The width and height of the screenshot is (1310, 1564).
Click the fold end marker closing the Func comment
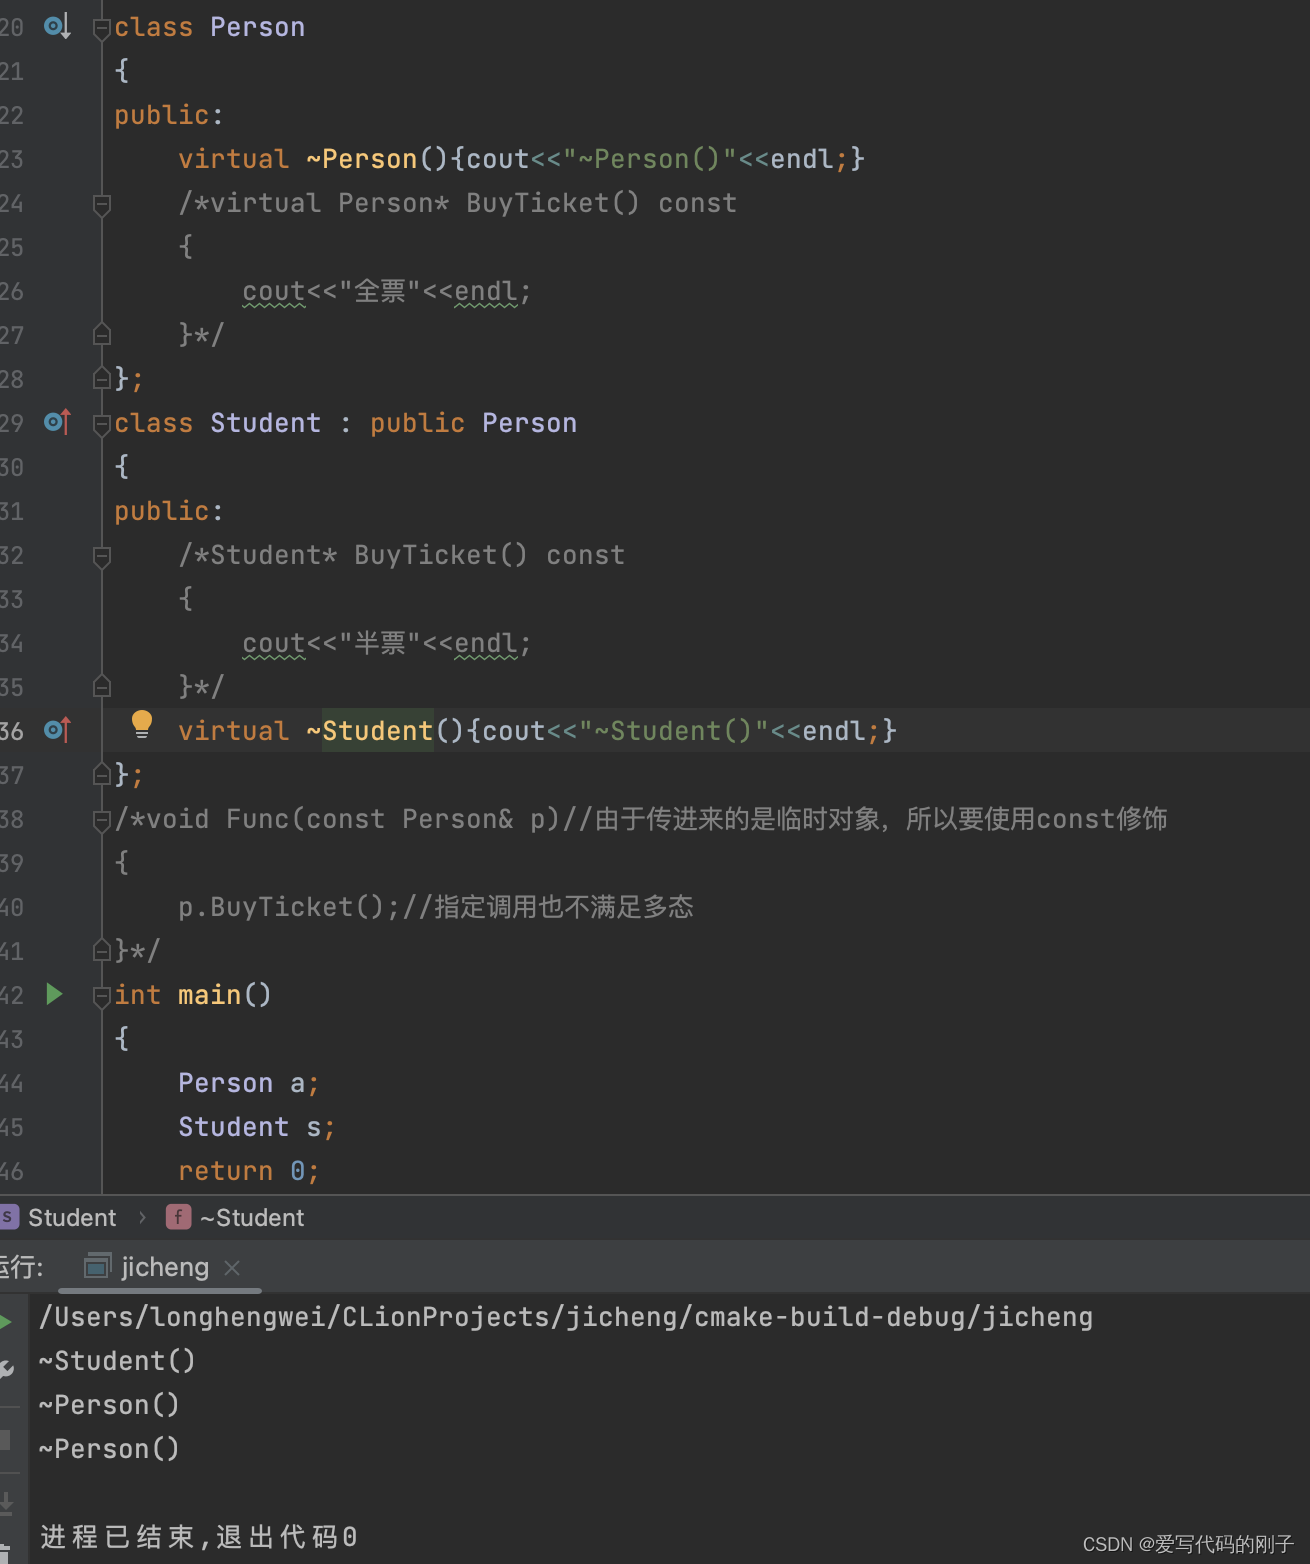pos(101,950)
